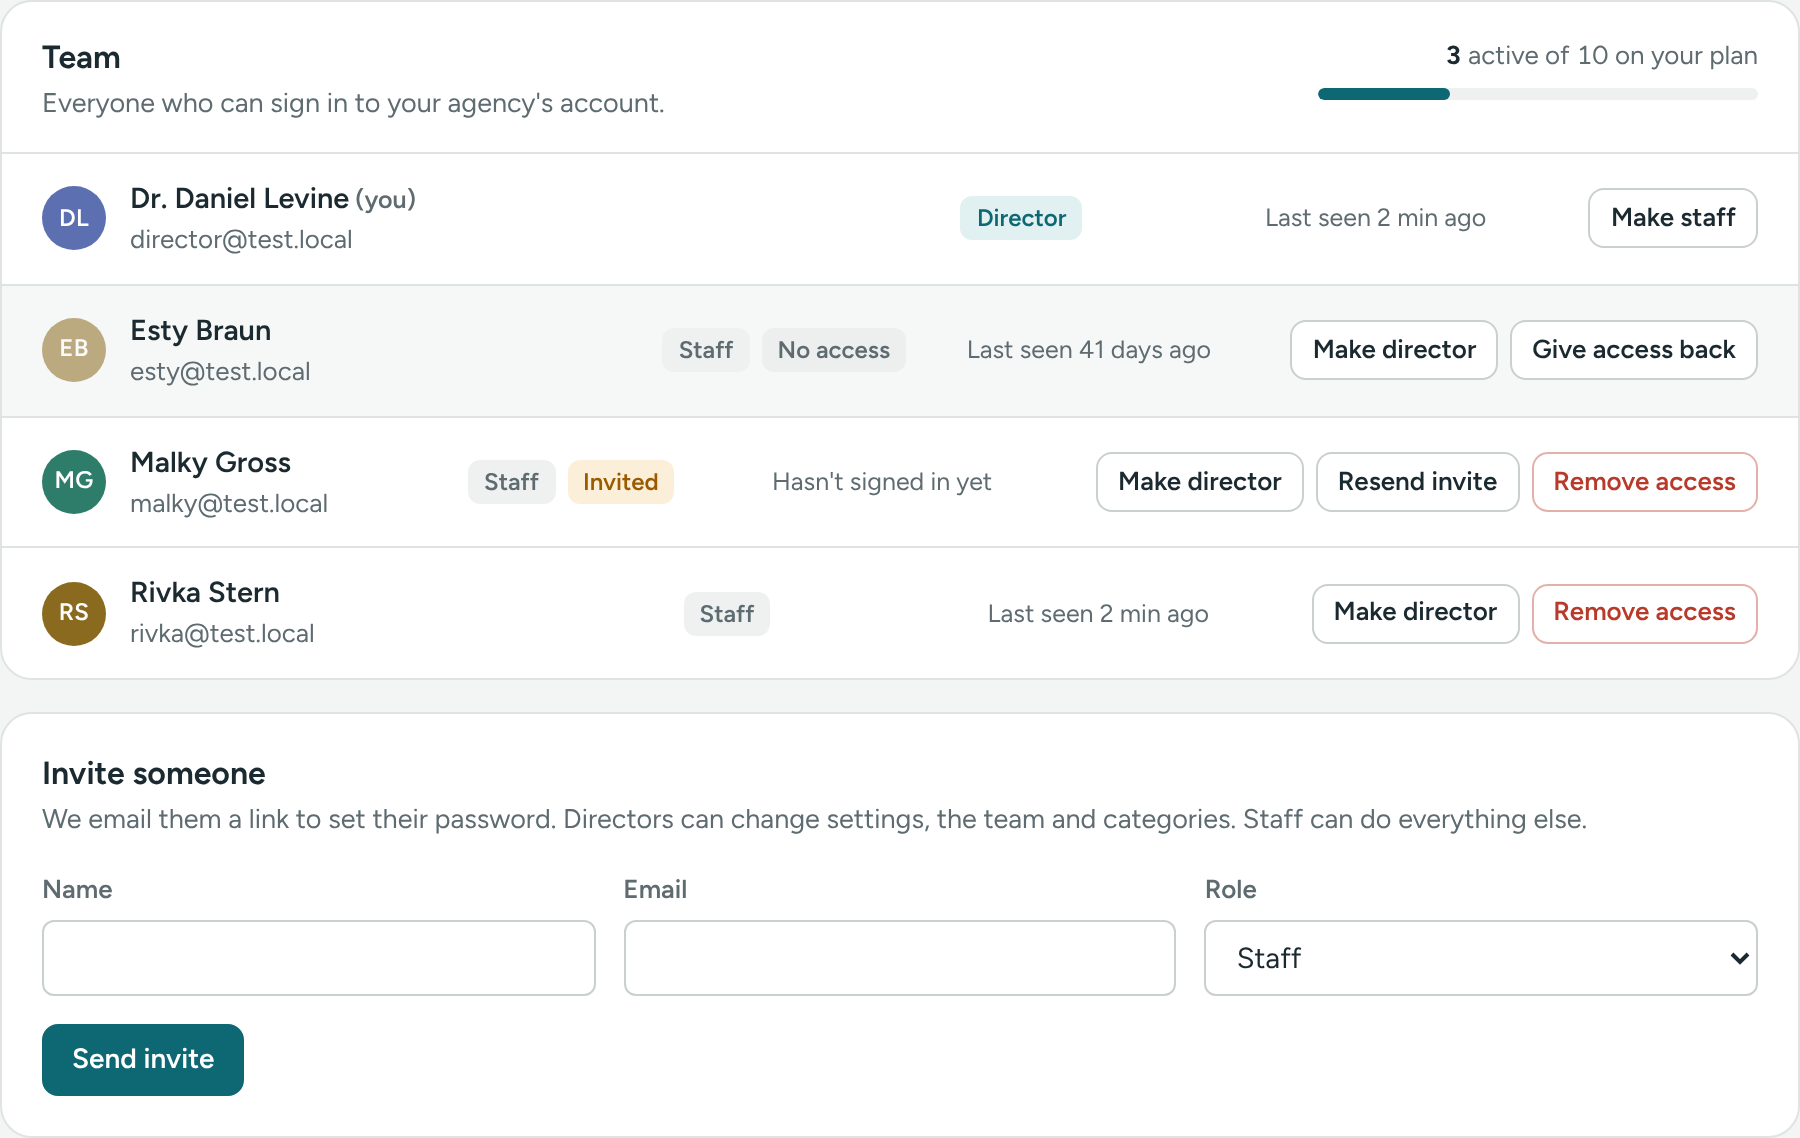The height and width of the screenshot is (1138, 1800).
Task: Click the DL avatar for Dr. Daniel Levine
Action: 74,218
